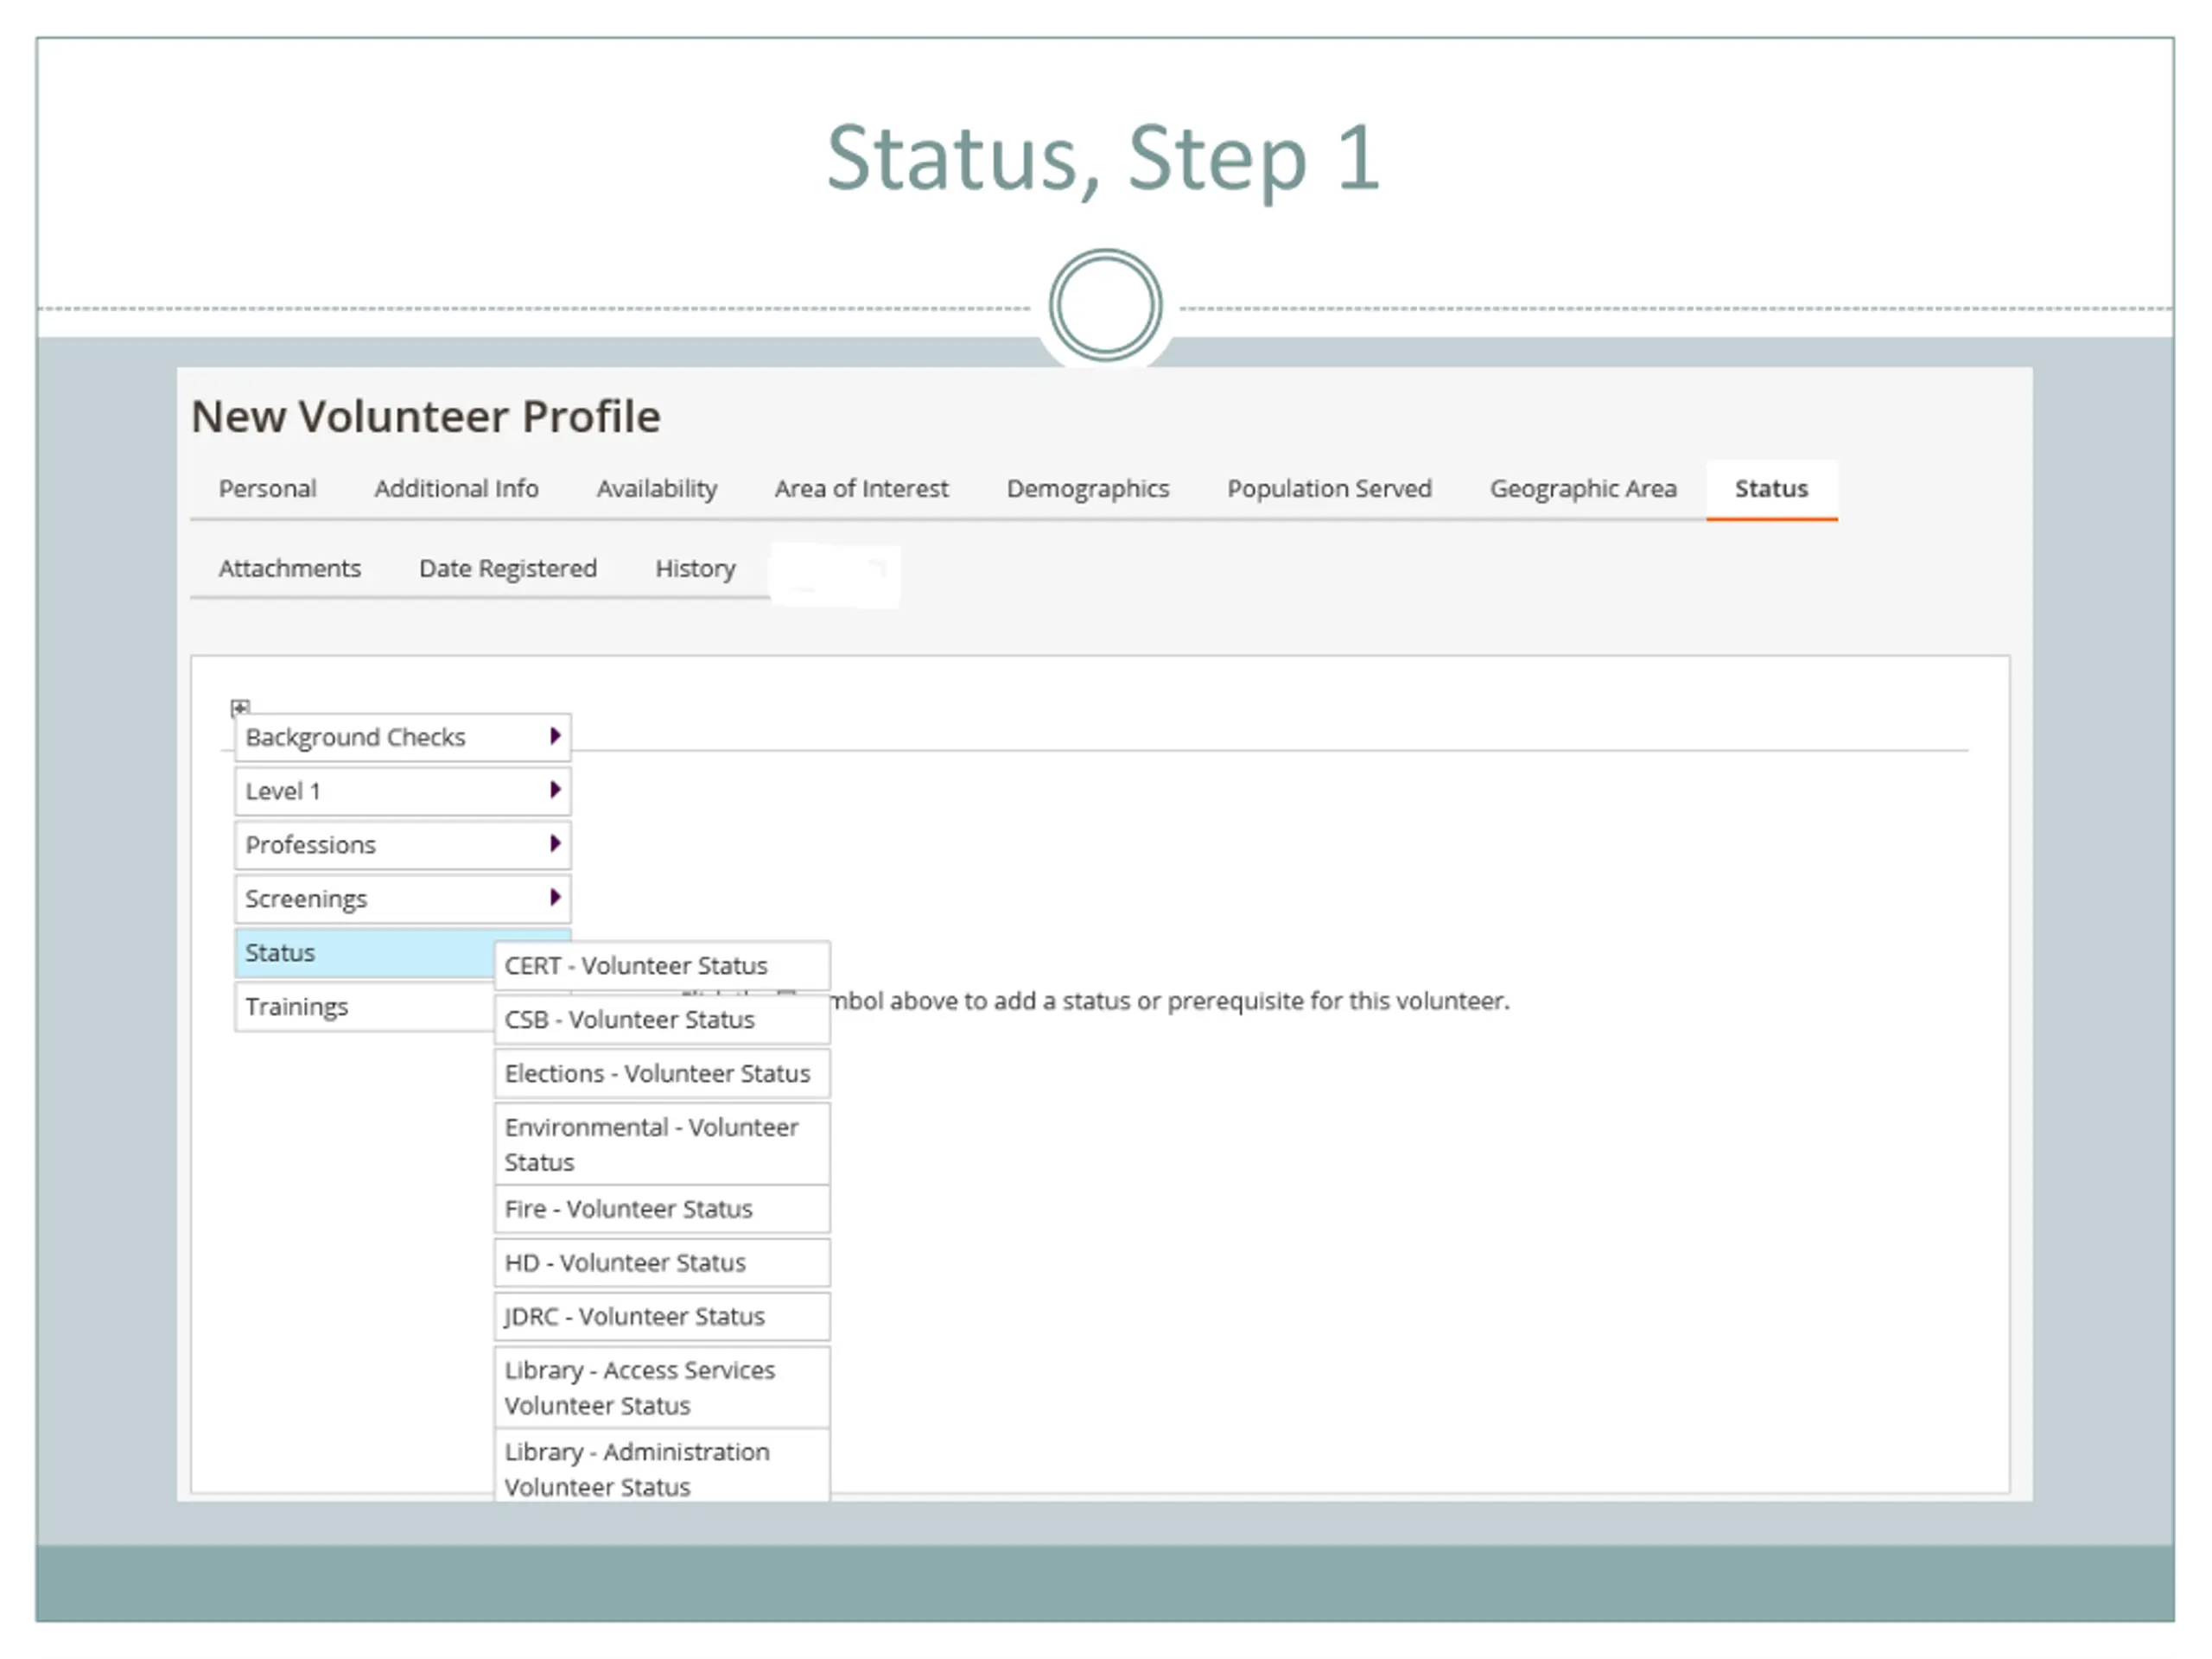The width and height of the screenshot is (2212, 1659).
Task: Expand the Background Checks submenu arrow
Action: [555, 737]
